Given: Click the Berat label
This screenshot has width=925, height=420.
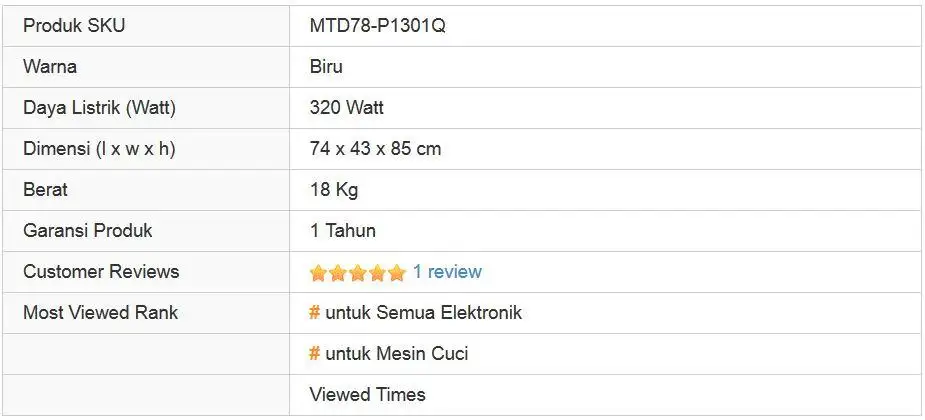Looking at the screenshot, I should tap(45, 190).
